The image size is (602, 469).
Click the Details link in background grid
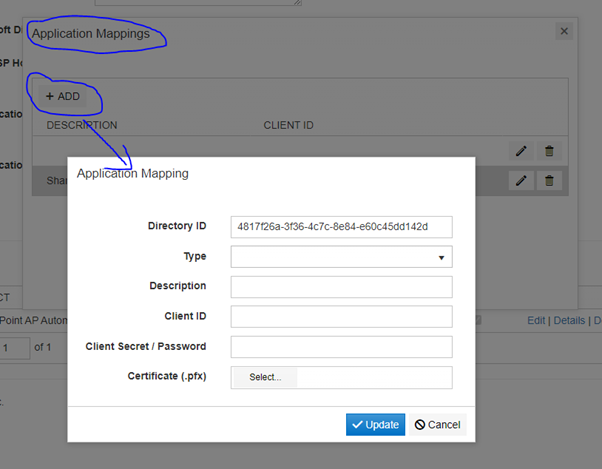[x=569, y=321]
